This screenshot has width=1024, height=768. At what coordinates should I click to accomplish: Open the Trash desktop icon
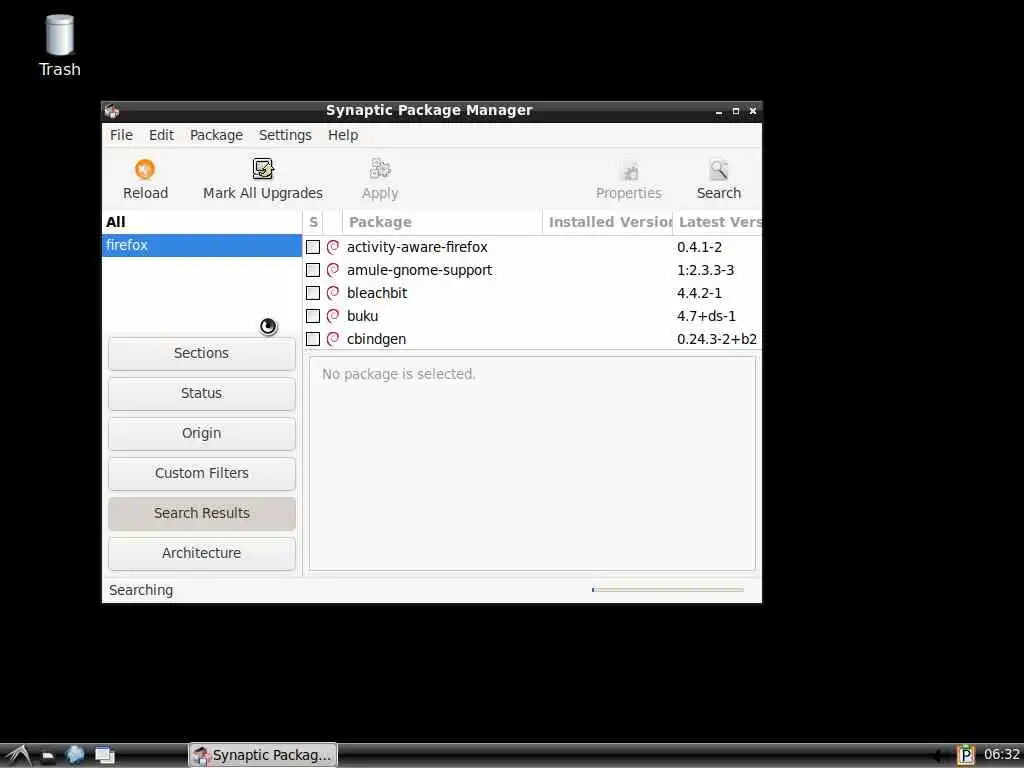59,35
